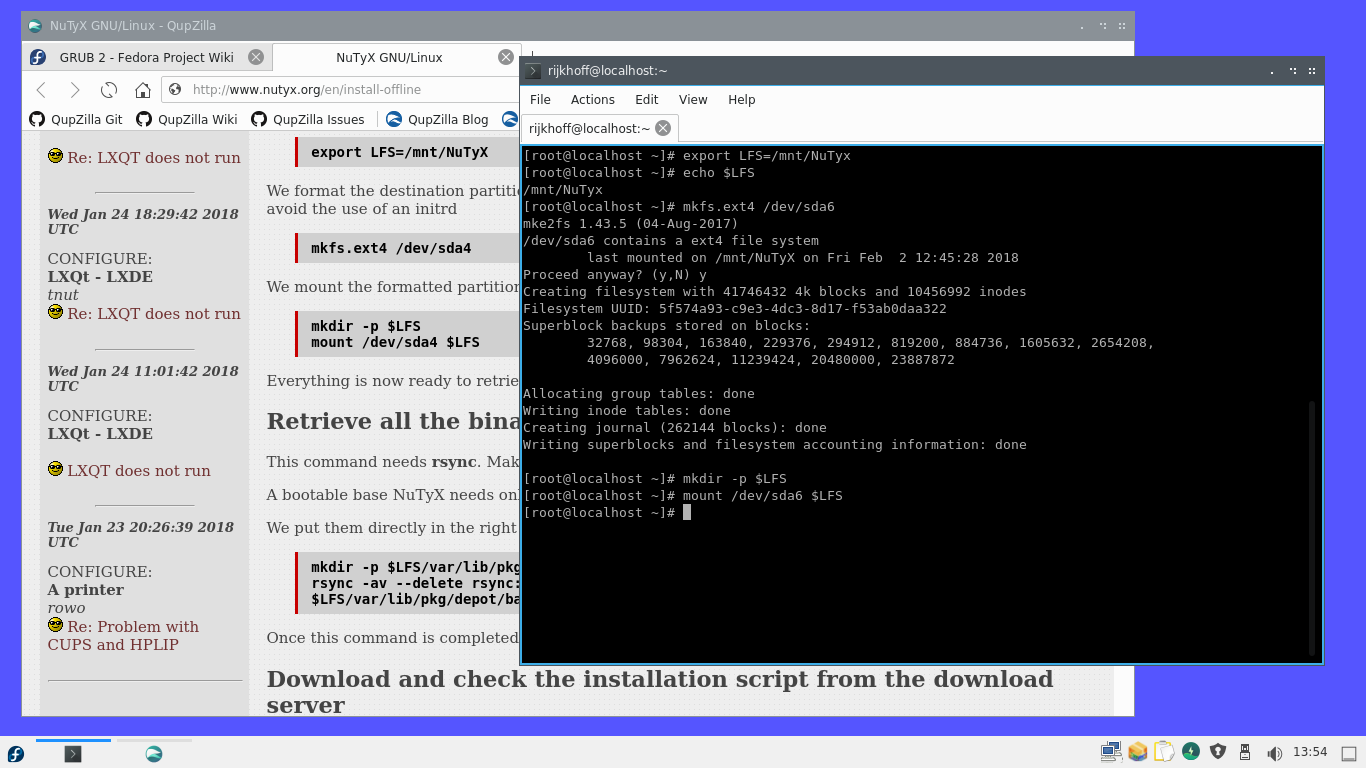Open the Edit menu in terminal
This screenshot has width=1366, height=768.
click(646, 99)
